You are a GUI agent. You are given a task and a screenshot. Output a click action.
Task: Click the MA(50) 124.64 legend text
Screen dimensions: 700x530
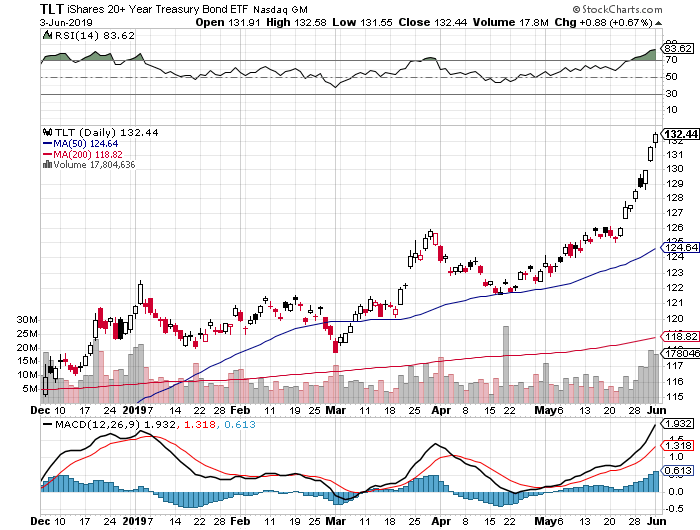coord(86,144)
